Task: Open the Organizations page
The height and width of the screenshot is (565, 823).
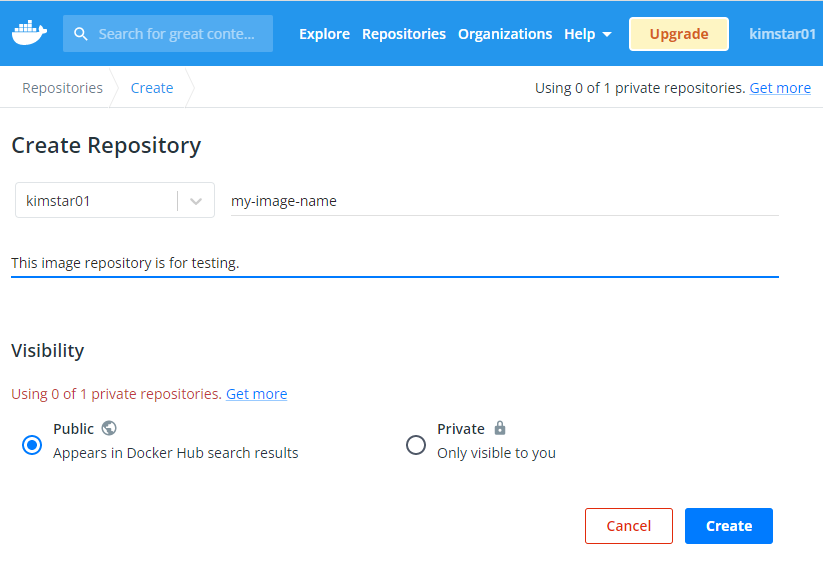Action: [x=505, y=34]
